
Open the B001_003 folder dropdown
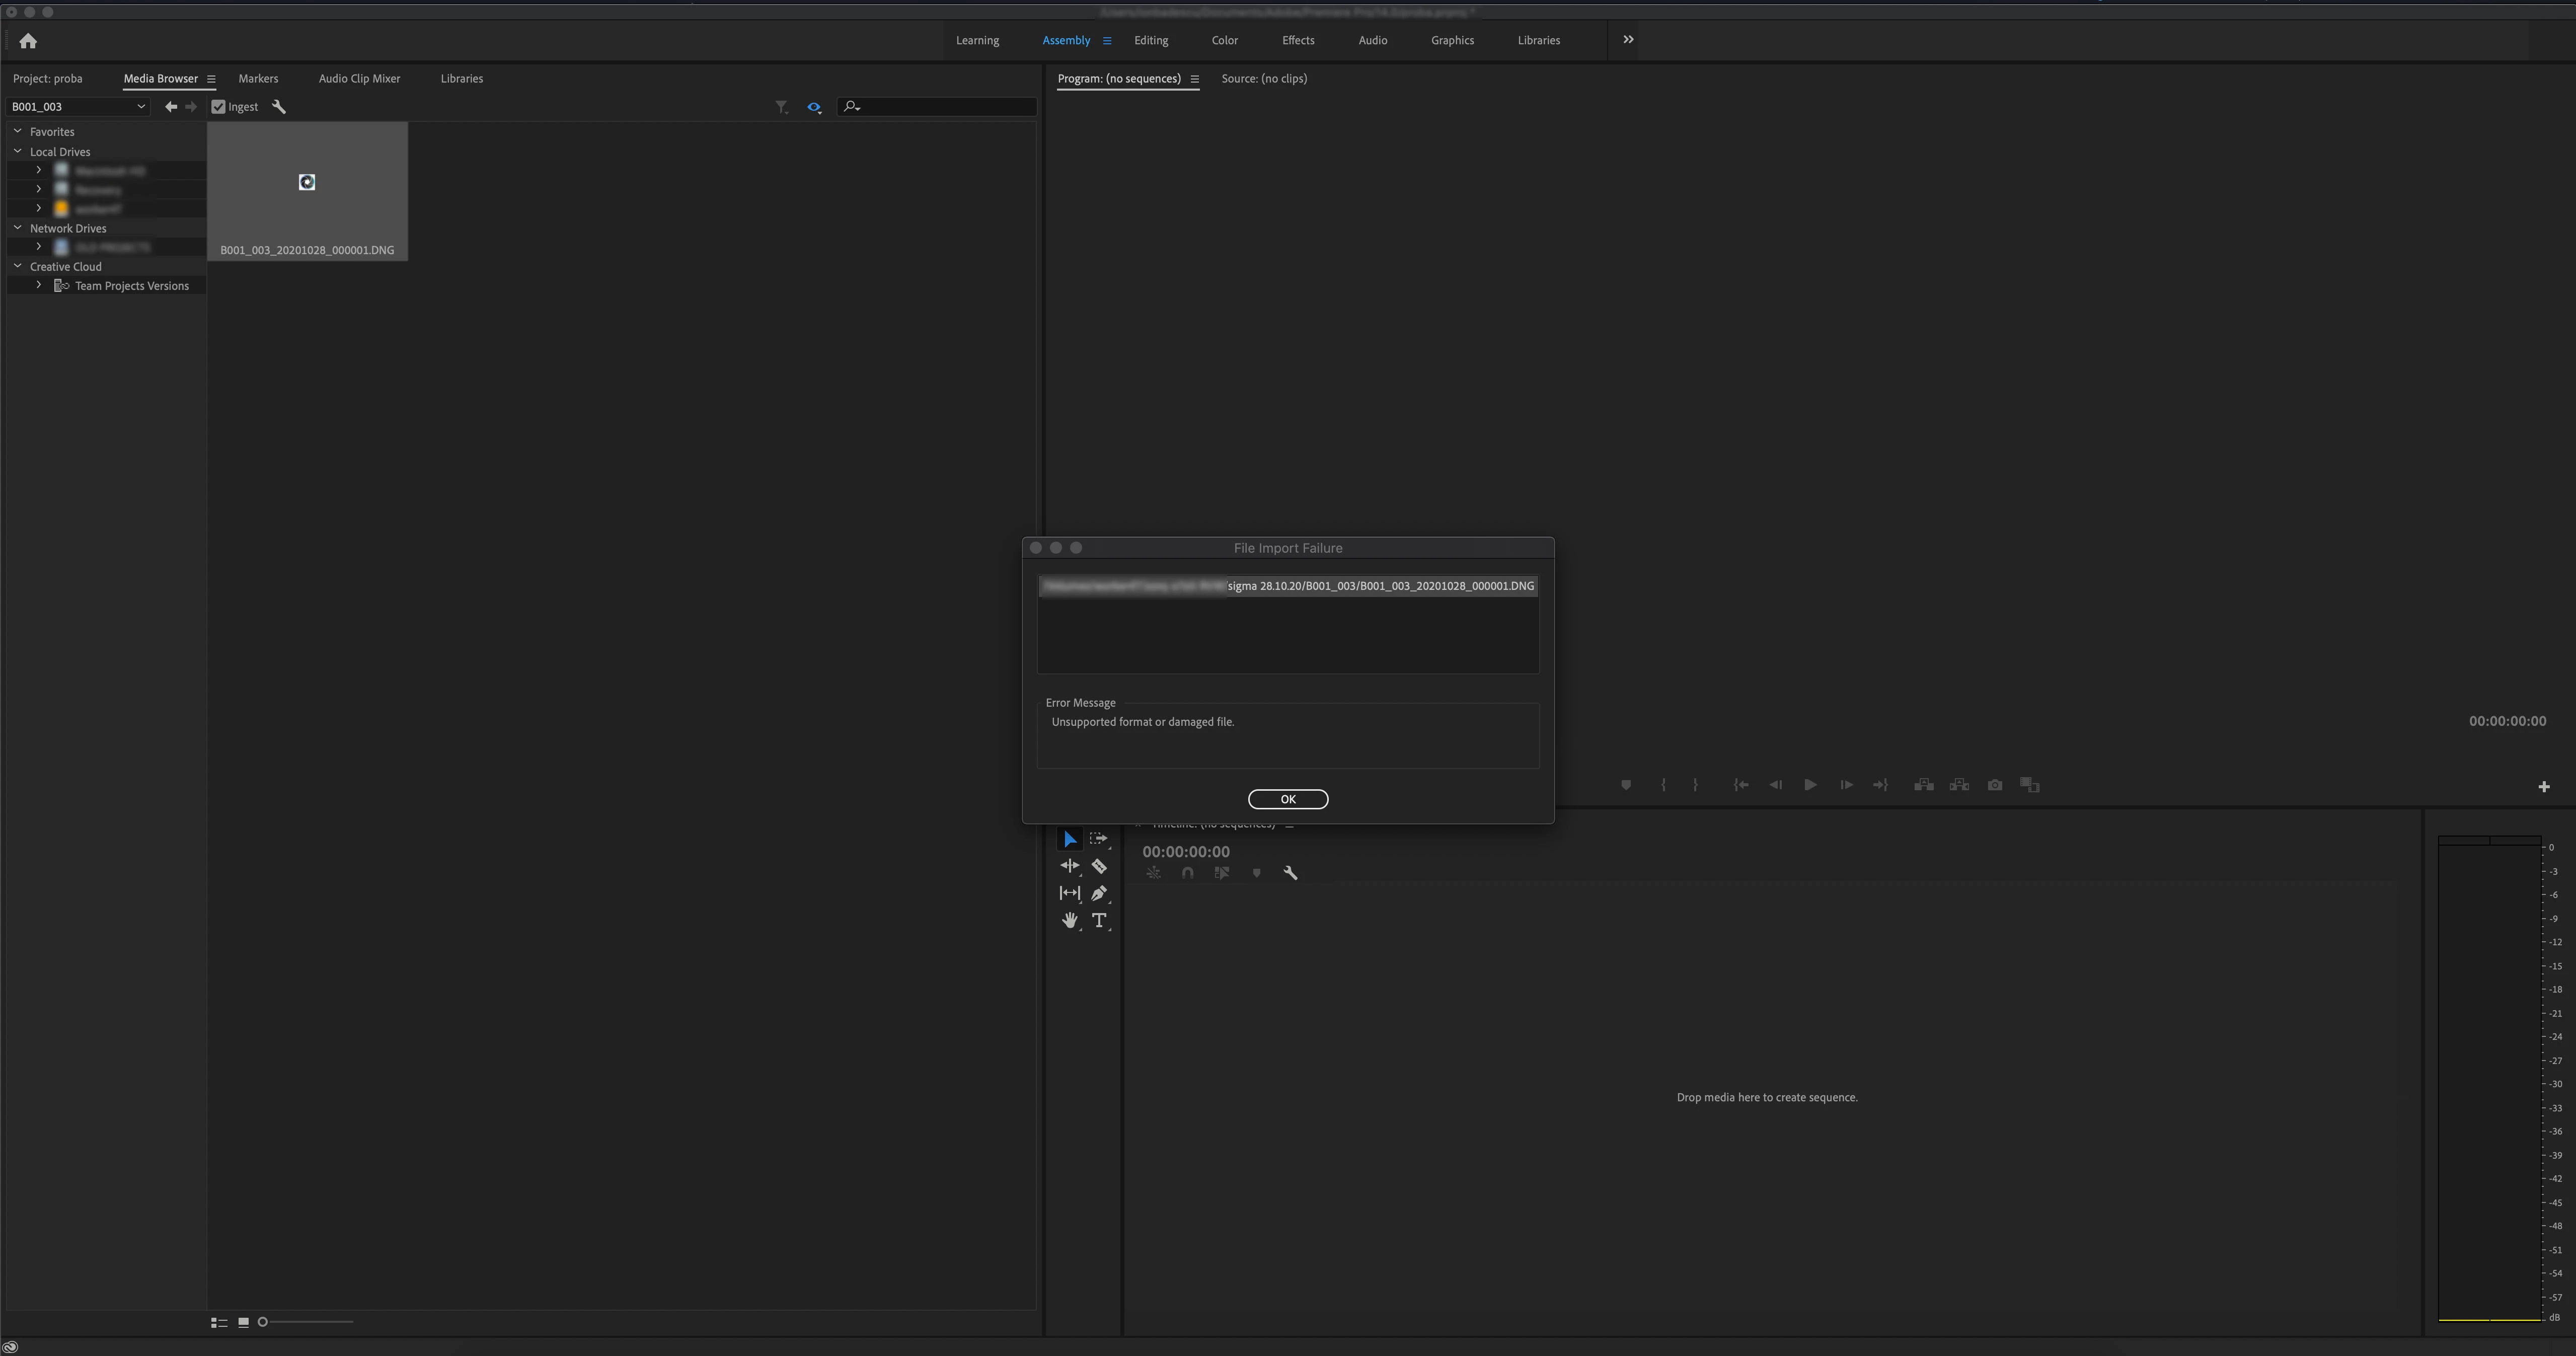140,107
